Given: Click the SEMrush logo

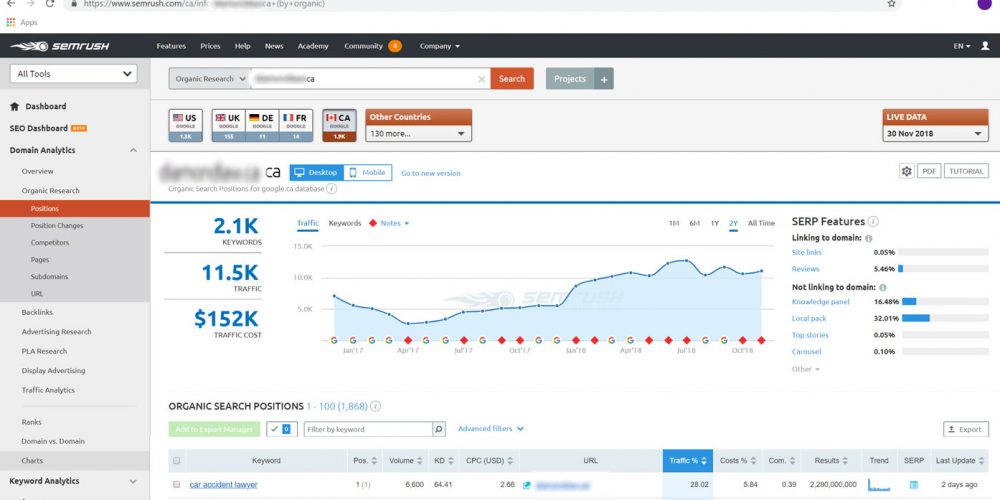Looking at the screenshot, I should pyautogui.click(x=60, y=46).
